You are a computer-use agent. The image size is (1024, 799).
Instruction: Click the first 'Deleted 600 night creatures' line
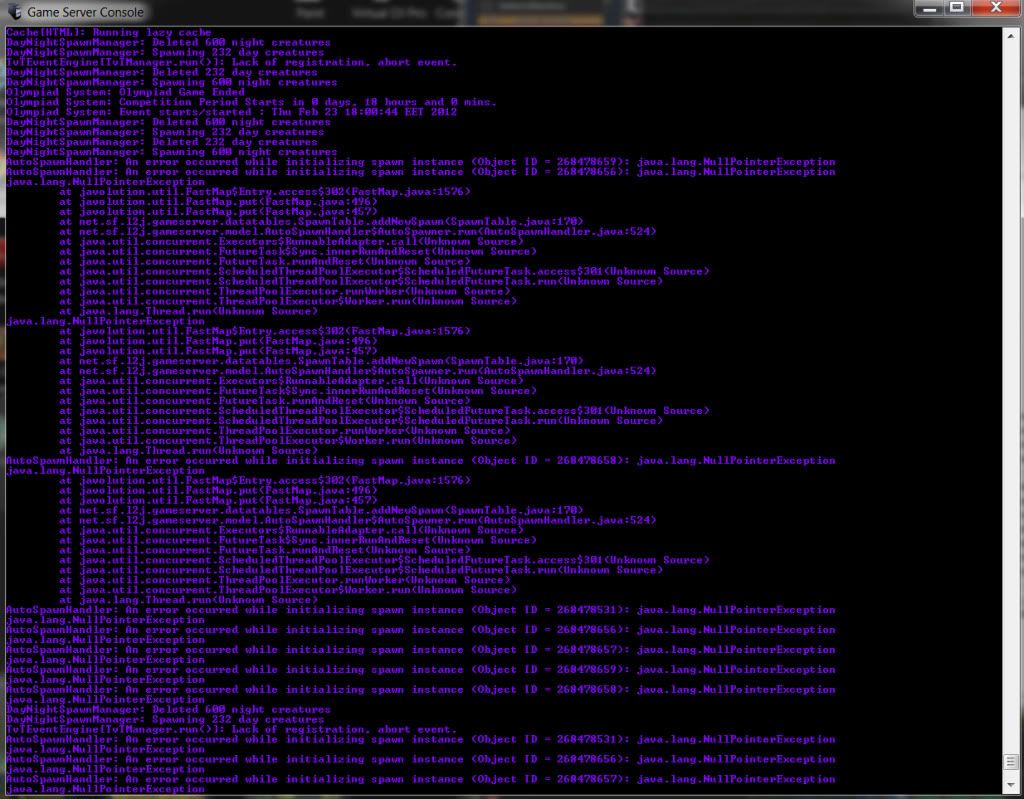coord(168,42)
